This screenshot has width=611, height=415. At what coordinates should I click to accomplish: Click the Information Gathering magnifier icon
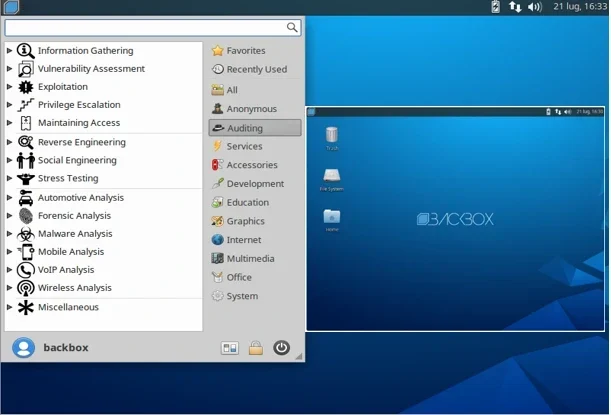pyautogui.click(x=26, y=51)
